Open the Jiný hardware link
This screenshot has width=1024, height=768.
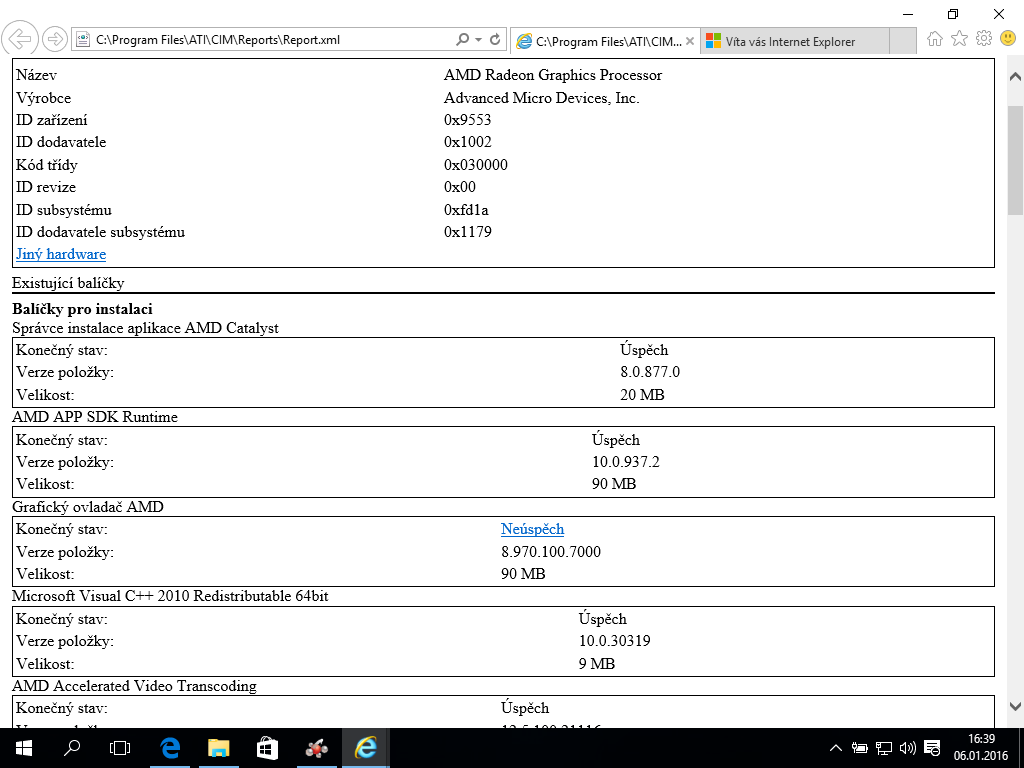tap(61, 254)
